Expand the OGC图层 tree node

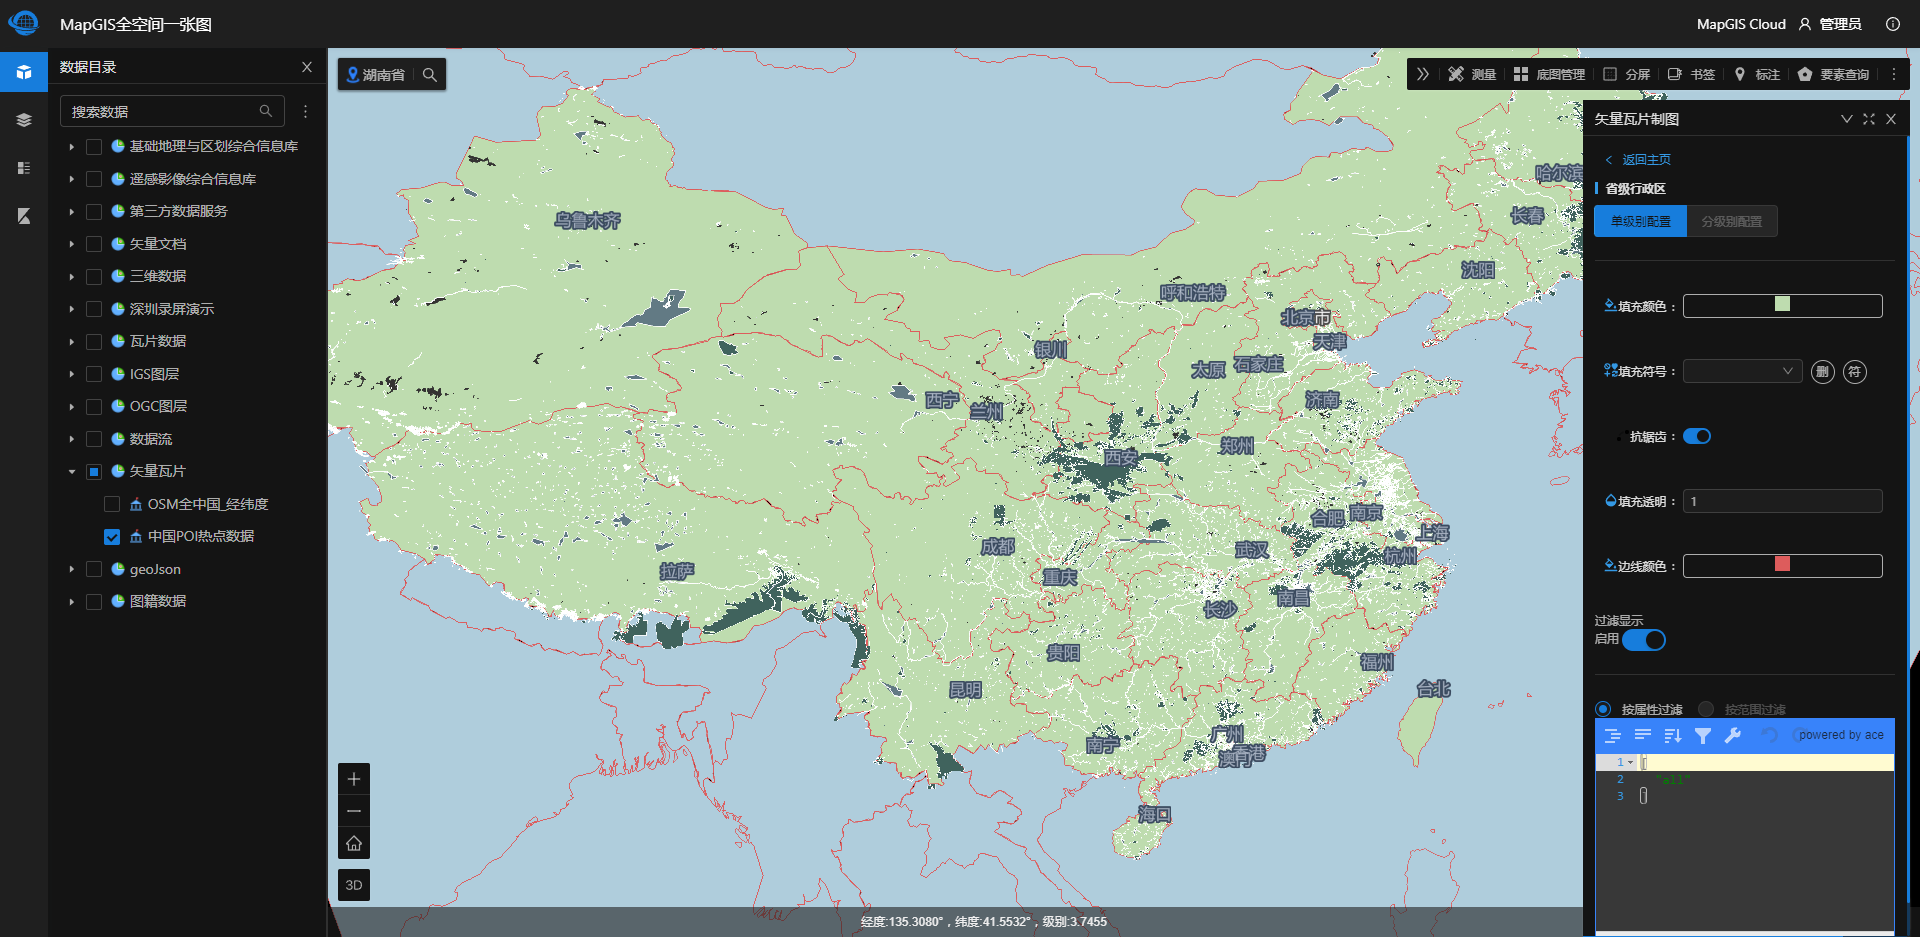point(72,407)
